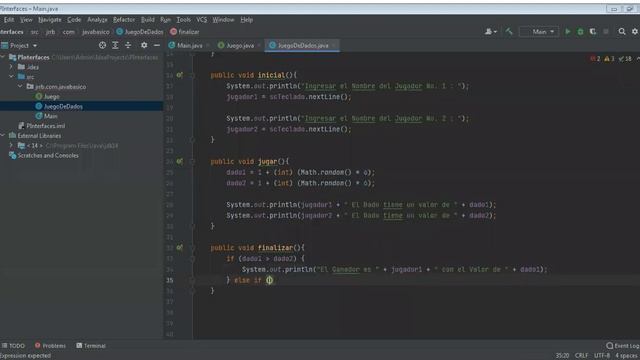Image resolution: width=640 pixels, height=360 pixels.
Task: Click finalizar breadcrumb in navigation bar
Action: (184, 32)
